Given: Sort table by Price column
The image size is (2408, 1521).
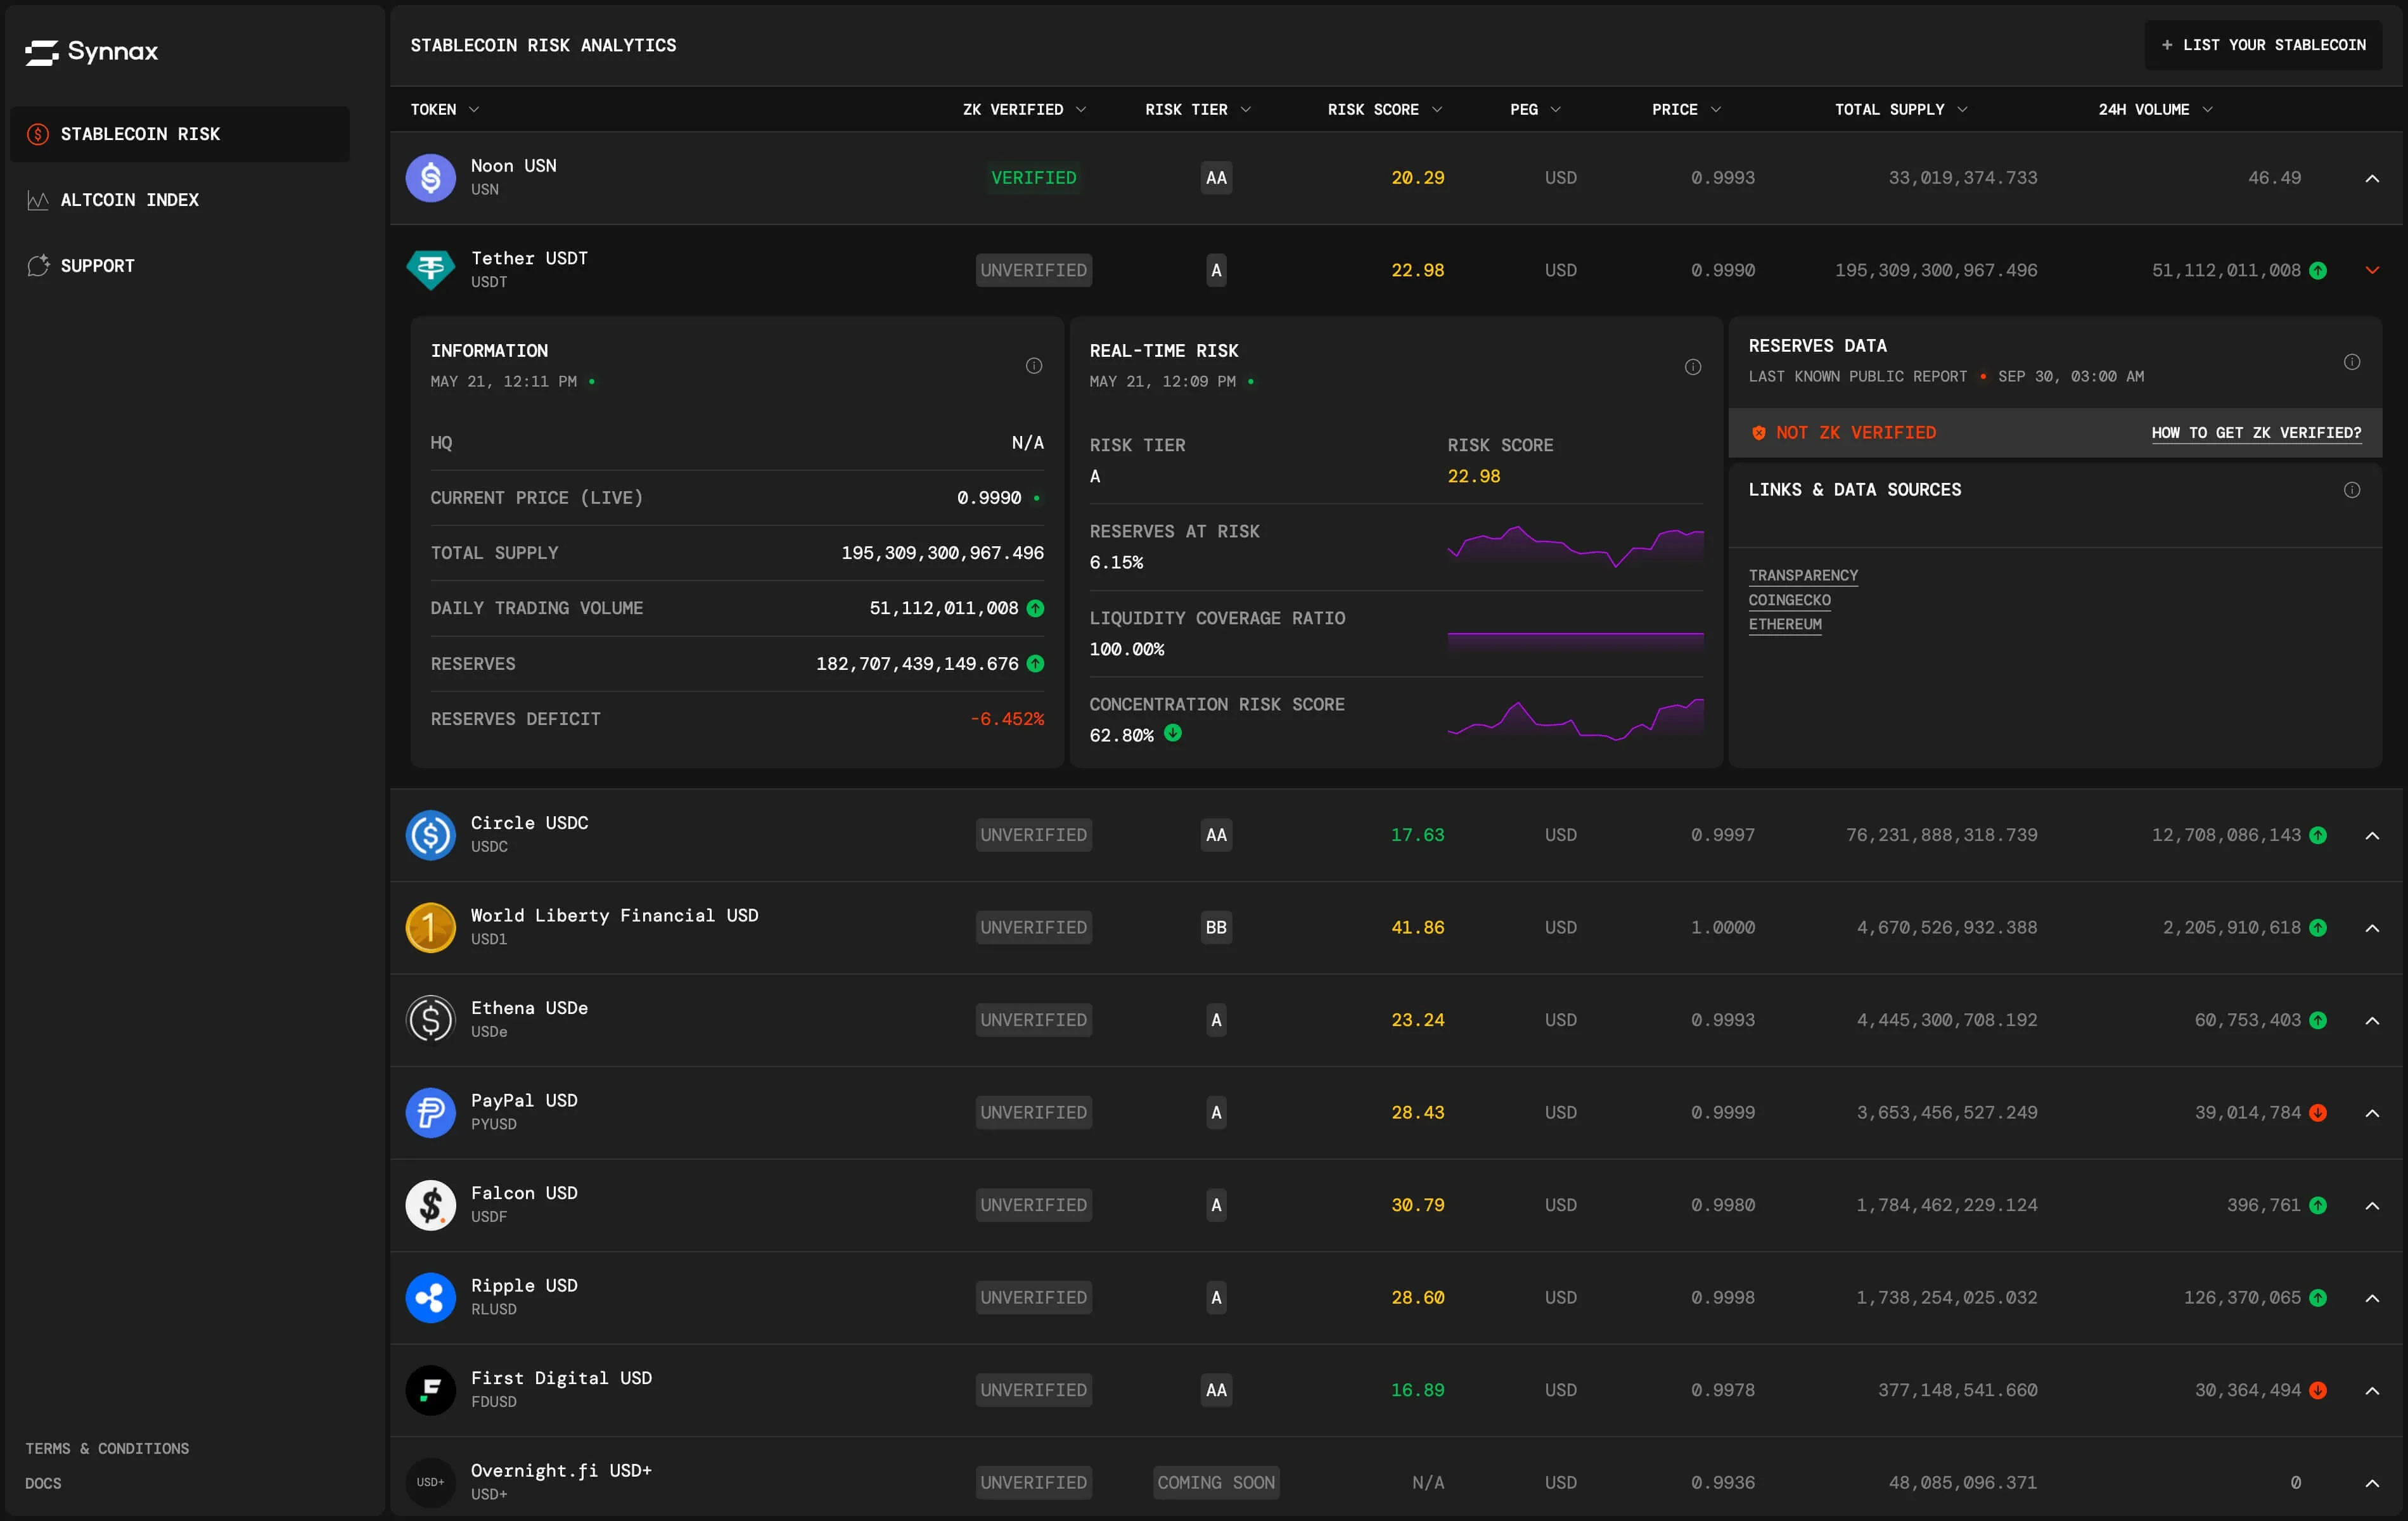Looking at the screenshot, I should coord(1686,109).
